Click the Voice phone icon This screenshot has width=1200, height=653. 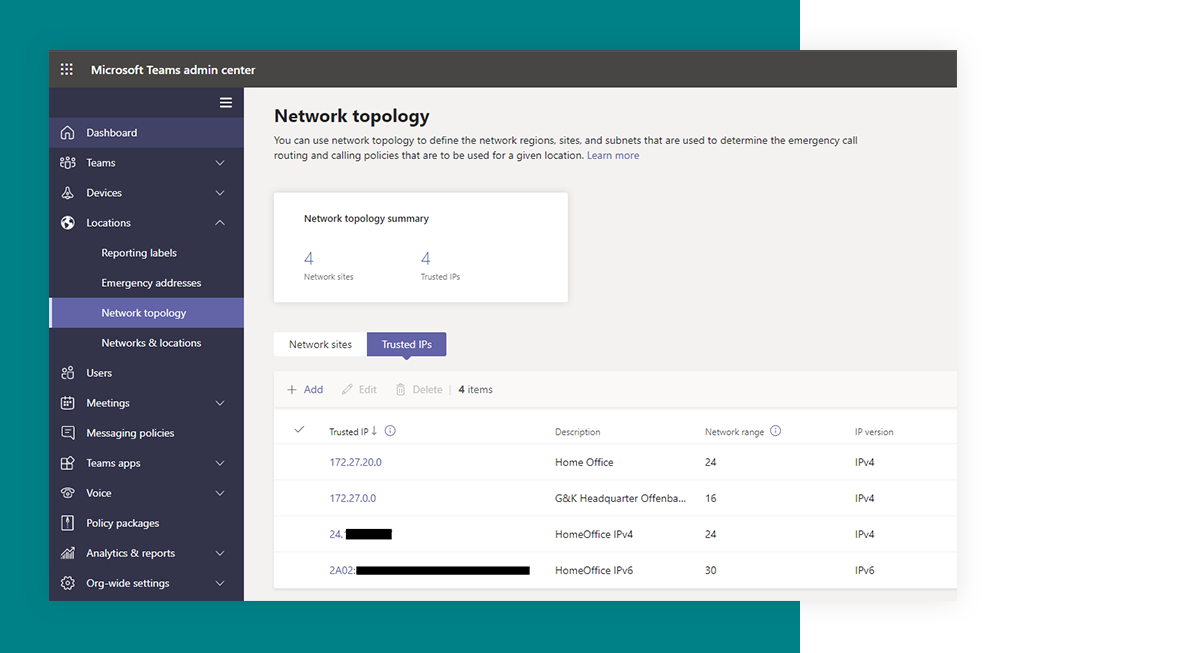(x=68, y=493)
